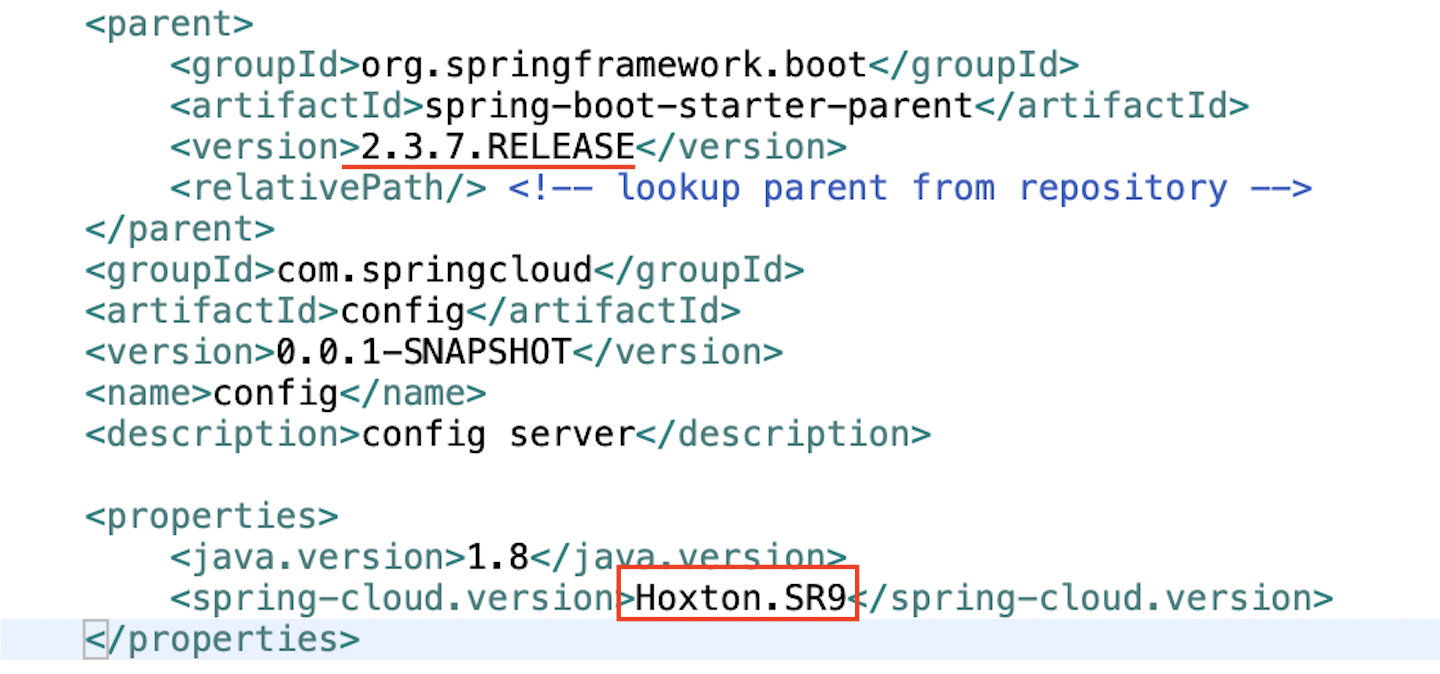Click the opening <java.version> tag
Viewport: 1440px width, 674px height.
click(x=317, y=557)
